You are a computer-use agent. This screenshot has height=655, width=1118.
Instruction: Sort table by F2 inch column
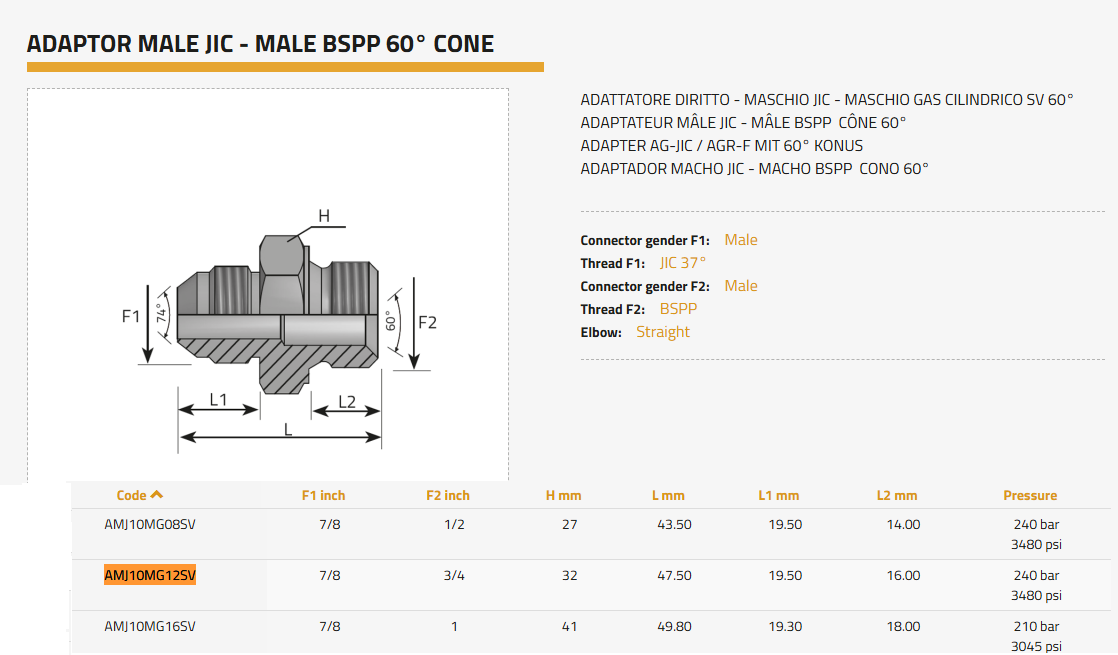(447, 495)
